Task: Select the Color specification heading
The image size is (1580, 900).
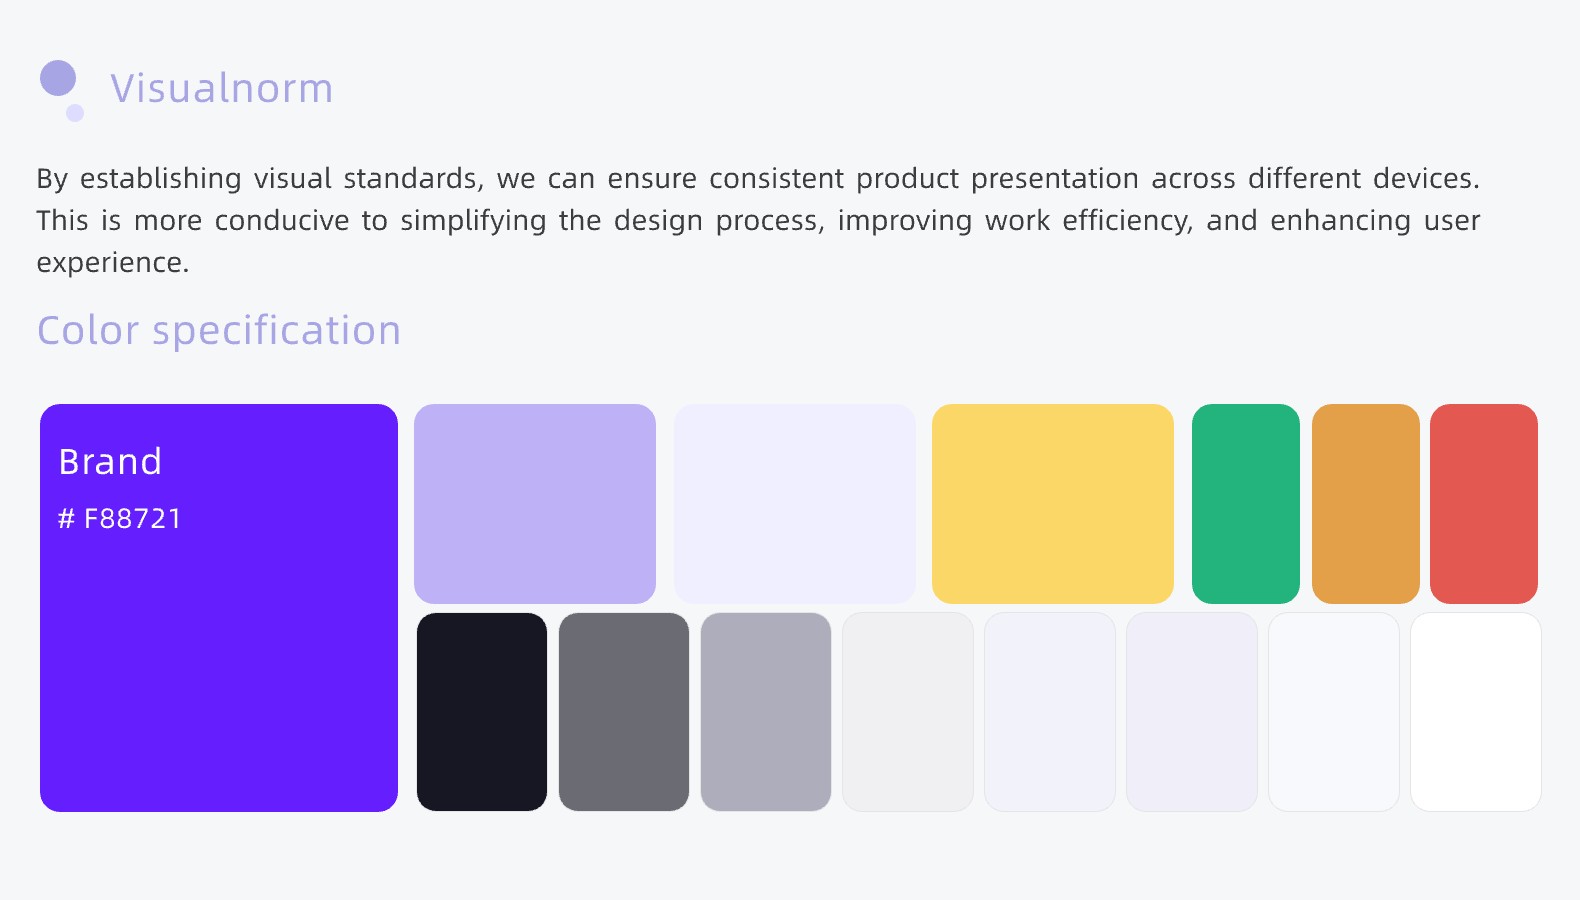Action: point(219,330)
